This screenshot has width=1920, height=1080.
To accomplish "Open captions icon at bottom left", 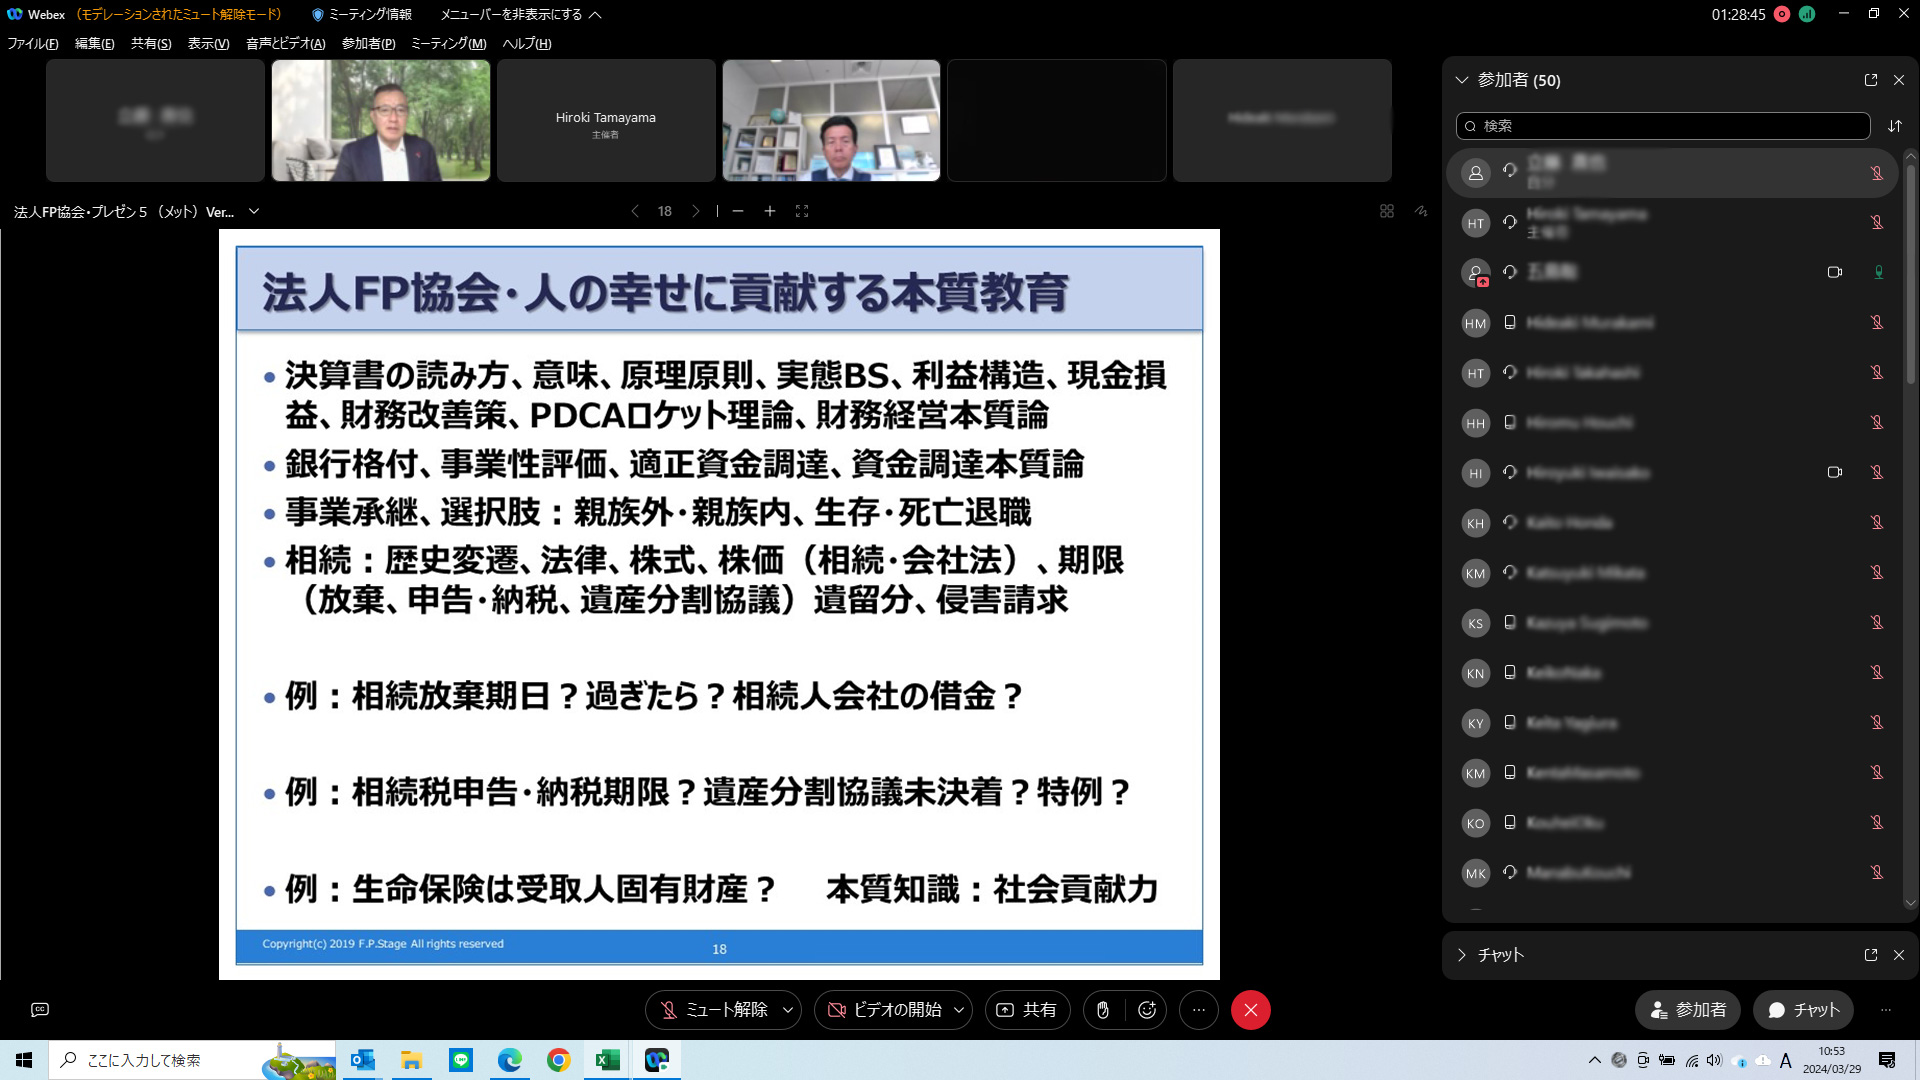I will 40,1010.
